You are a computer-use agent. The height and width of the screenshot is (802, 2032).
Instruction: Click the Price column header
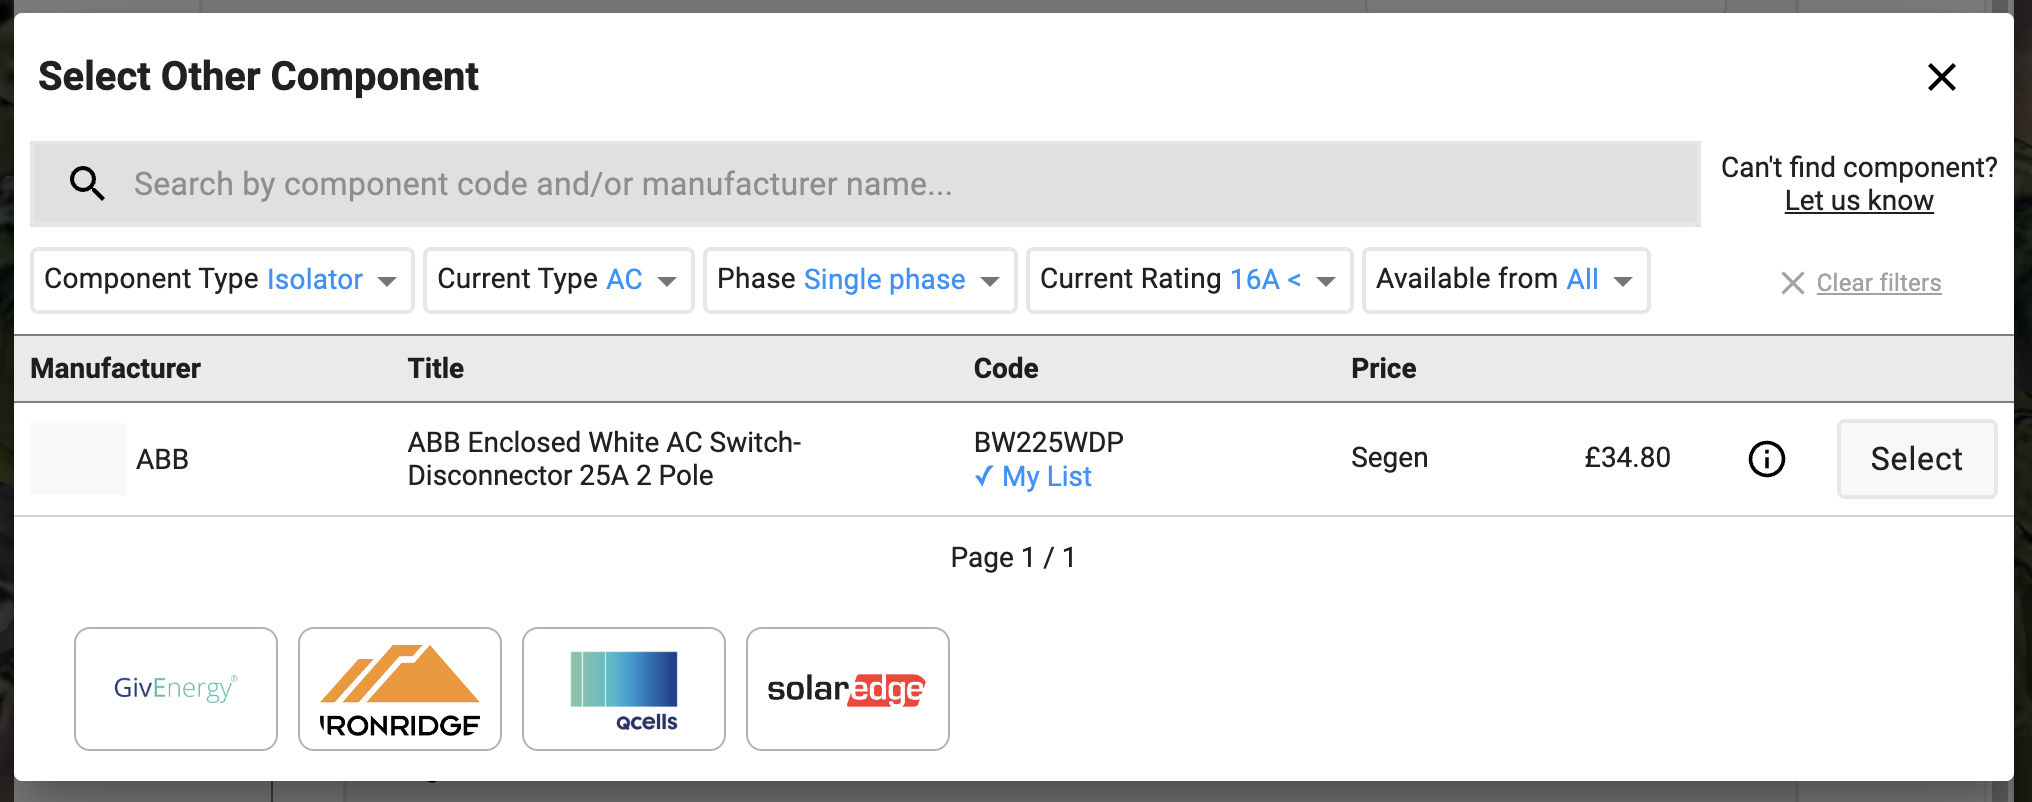(x=1384, y=369)
